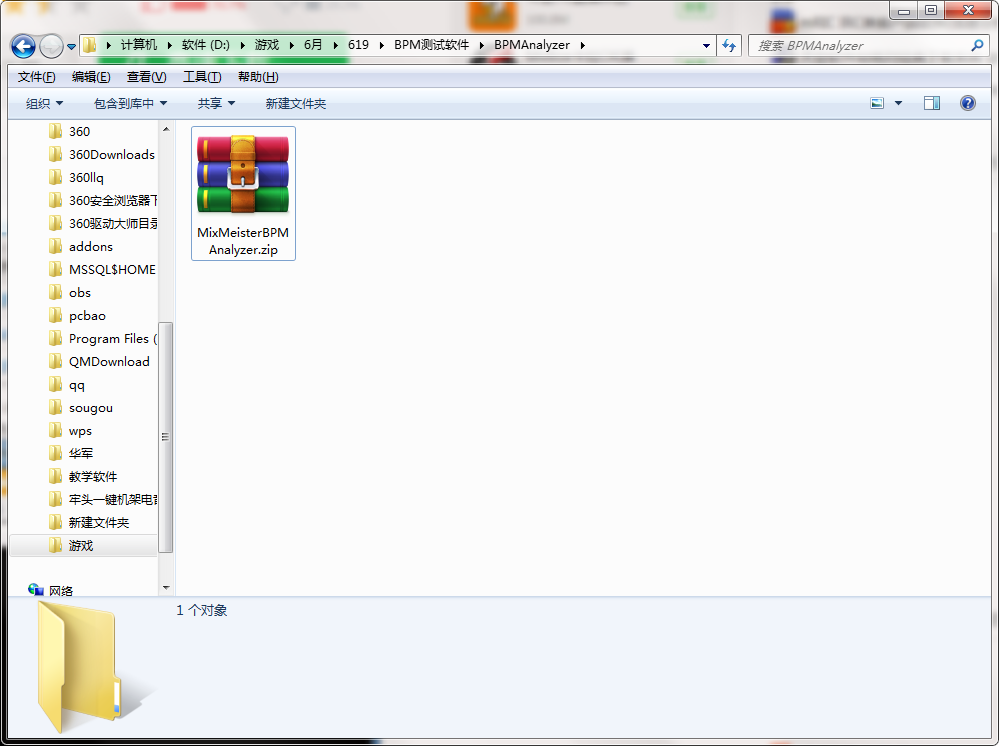
Task: Click the navigation pane scrollbar thumb
Action: pos(166,437)
